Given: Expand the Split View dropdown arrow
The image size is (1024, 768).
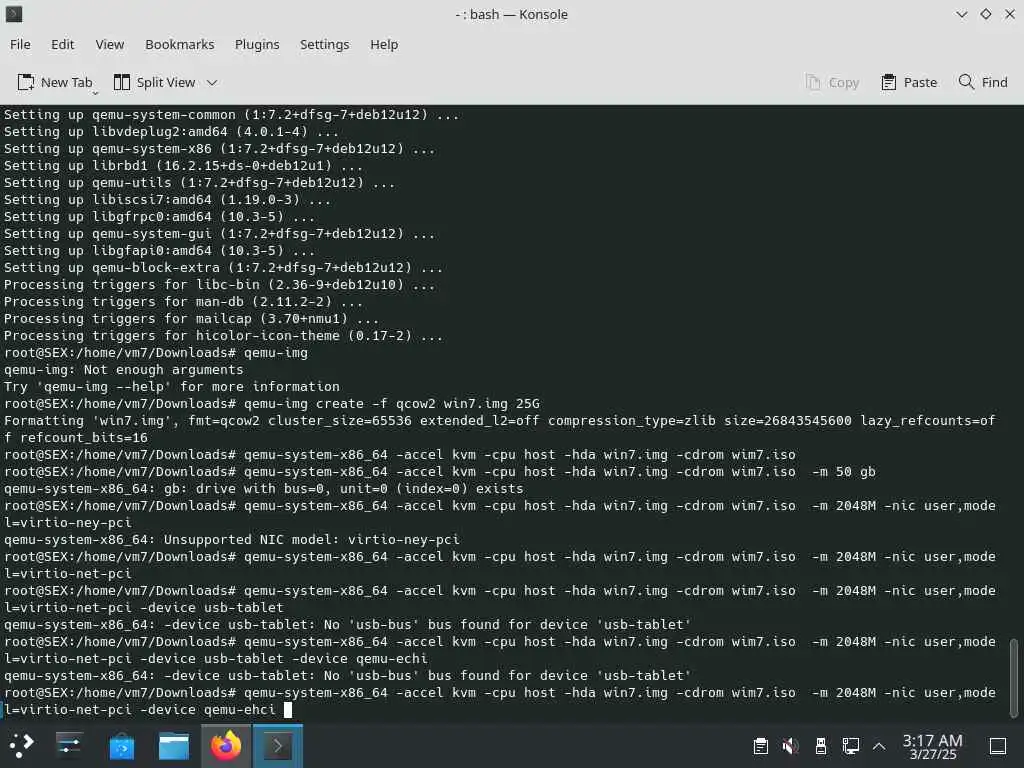Looking at the screenshot, I should pyautogui.click(x=212, y=82).
